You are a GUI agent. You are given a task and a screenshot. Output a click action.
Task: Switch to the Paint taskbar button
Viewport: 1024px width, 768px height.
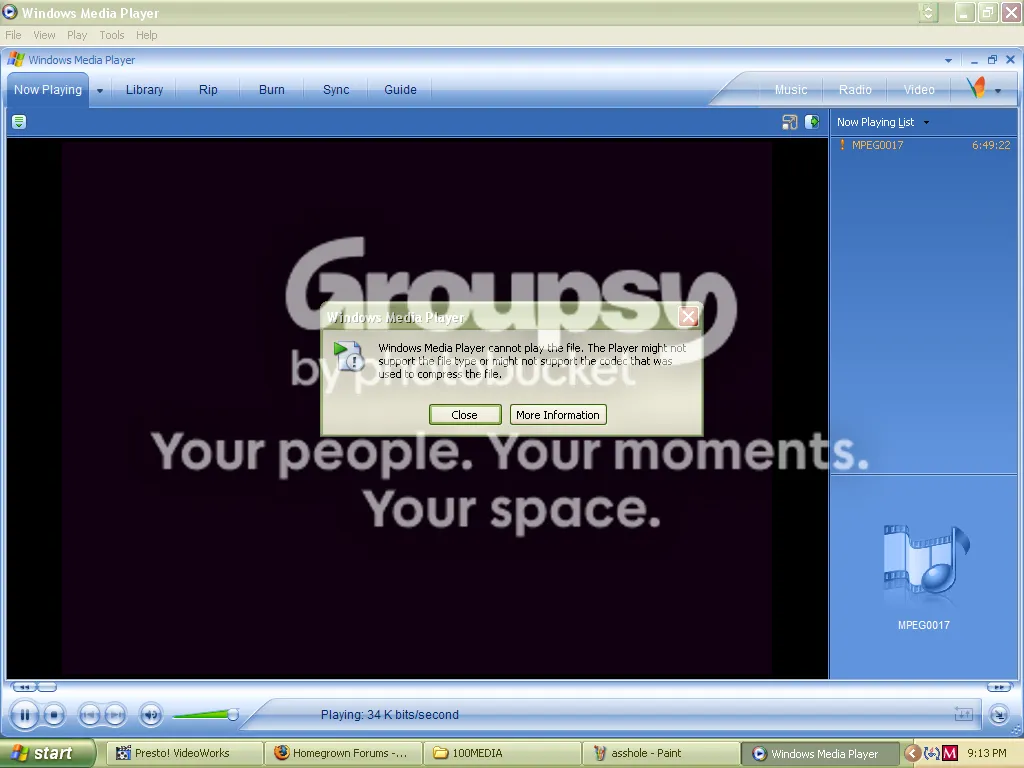point(661,753)
